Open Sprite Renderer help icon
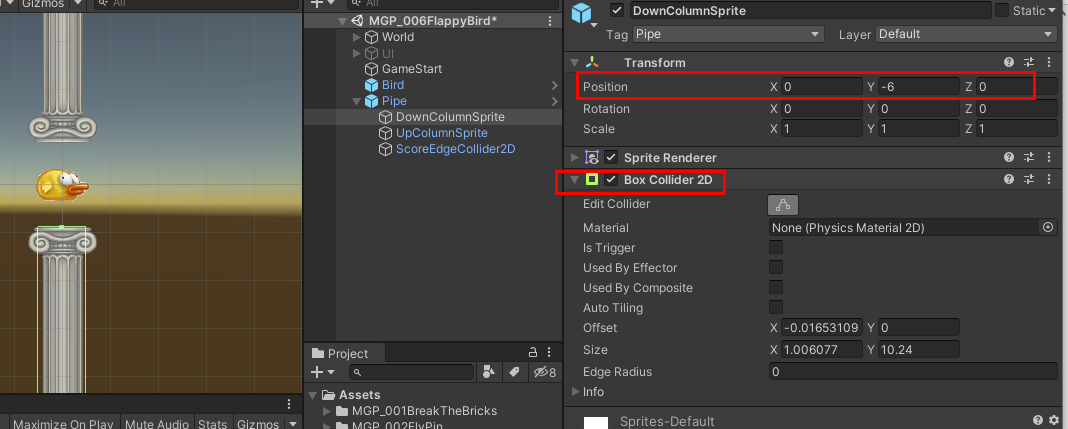Image resolution: width=1068 pixels, height=429 pixels. click(x=1009, y=157)
